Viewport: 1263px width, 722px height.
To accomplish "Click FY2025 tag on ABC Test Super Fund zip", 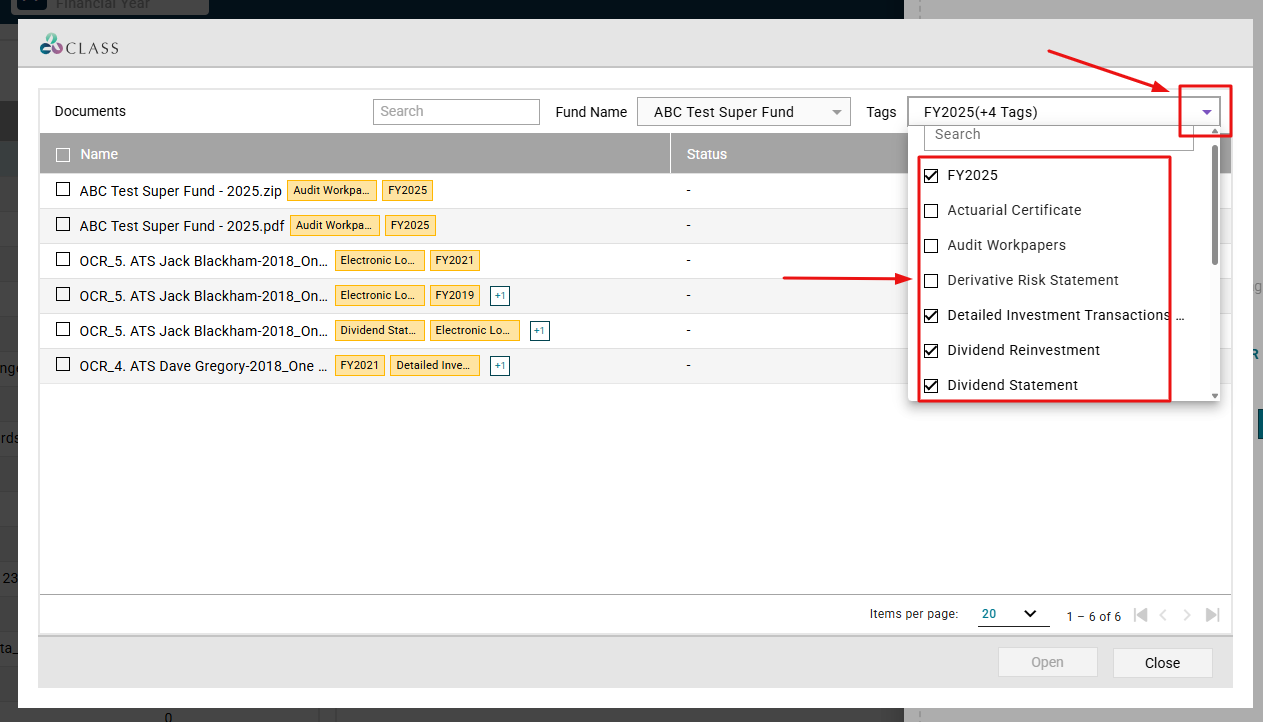I will tap(408, 190).
